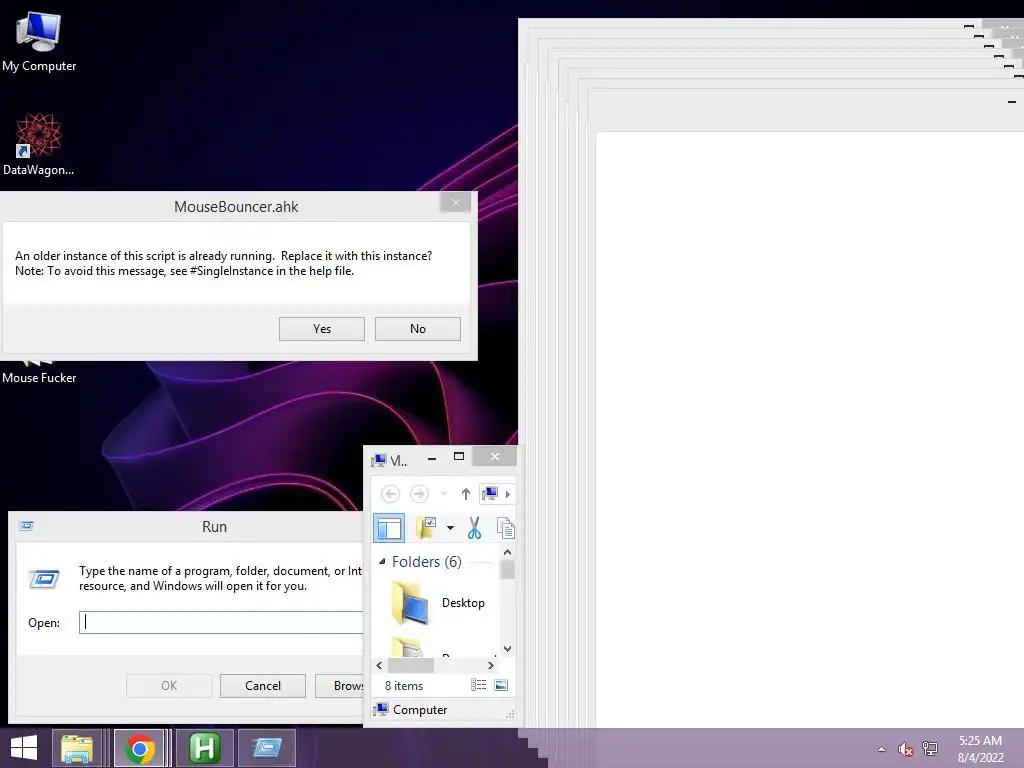Switch explorer to large icons view
This screenshot has height=768, width=1024.
click(x=501, y=684)
